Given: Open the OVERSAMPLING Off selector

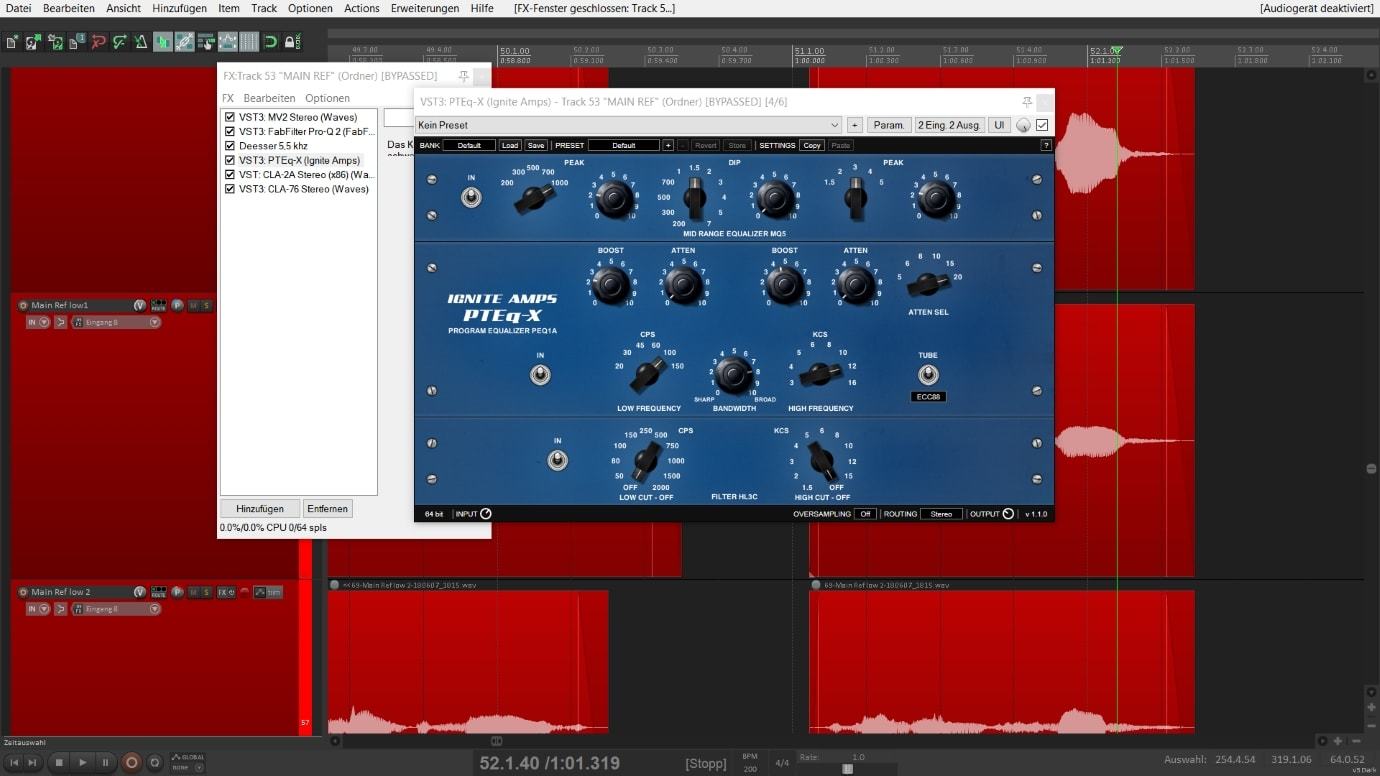Looking at the screenshot, I should coord(865,514).
